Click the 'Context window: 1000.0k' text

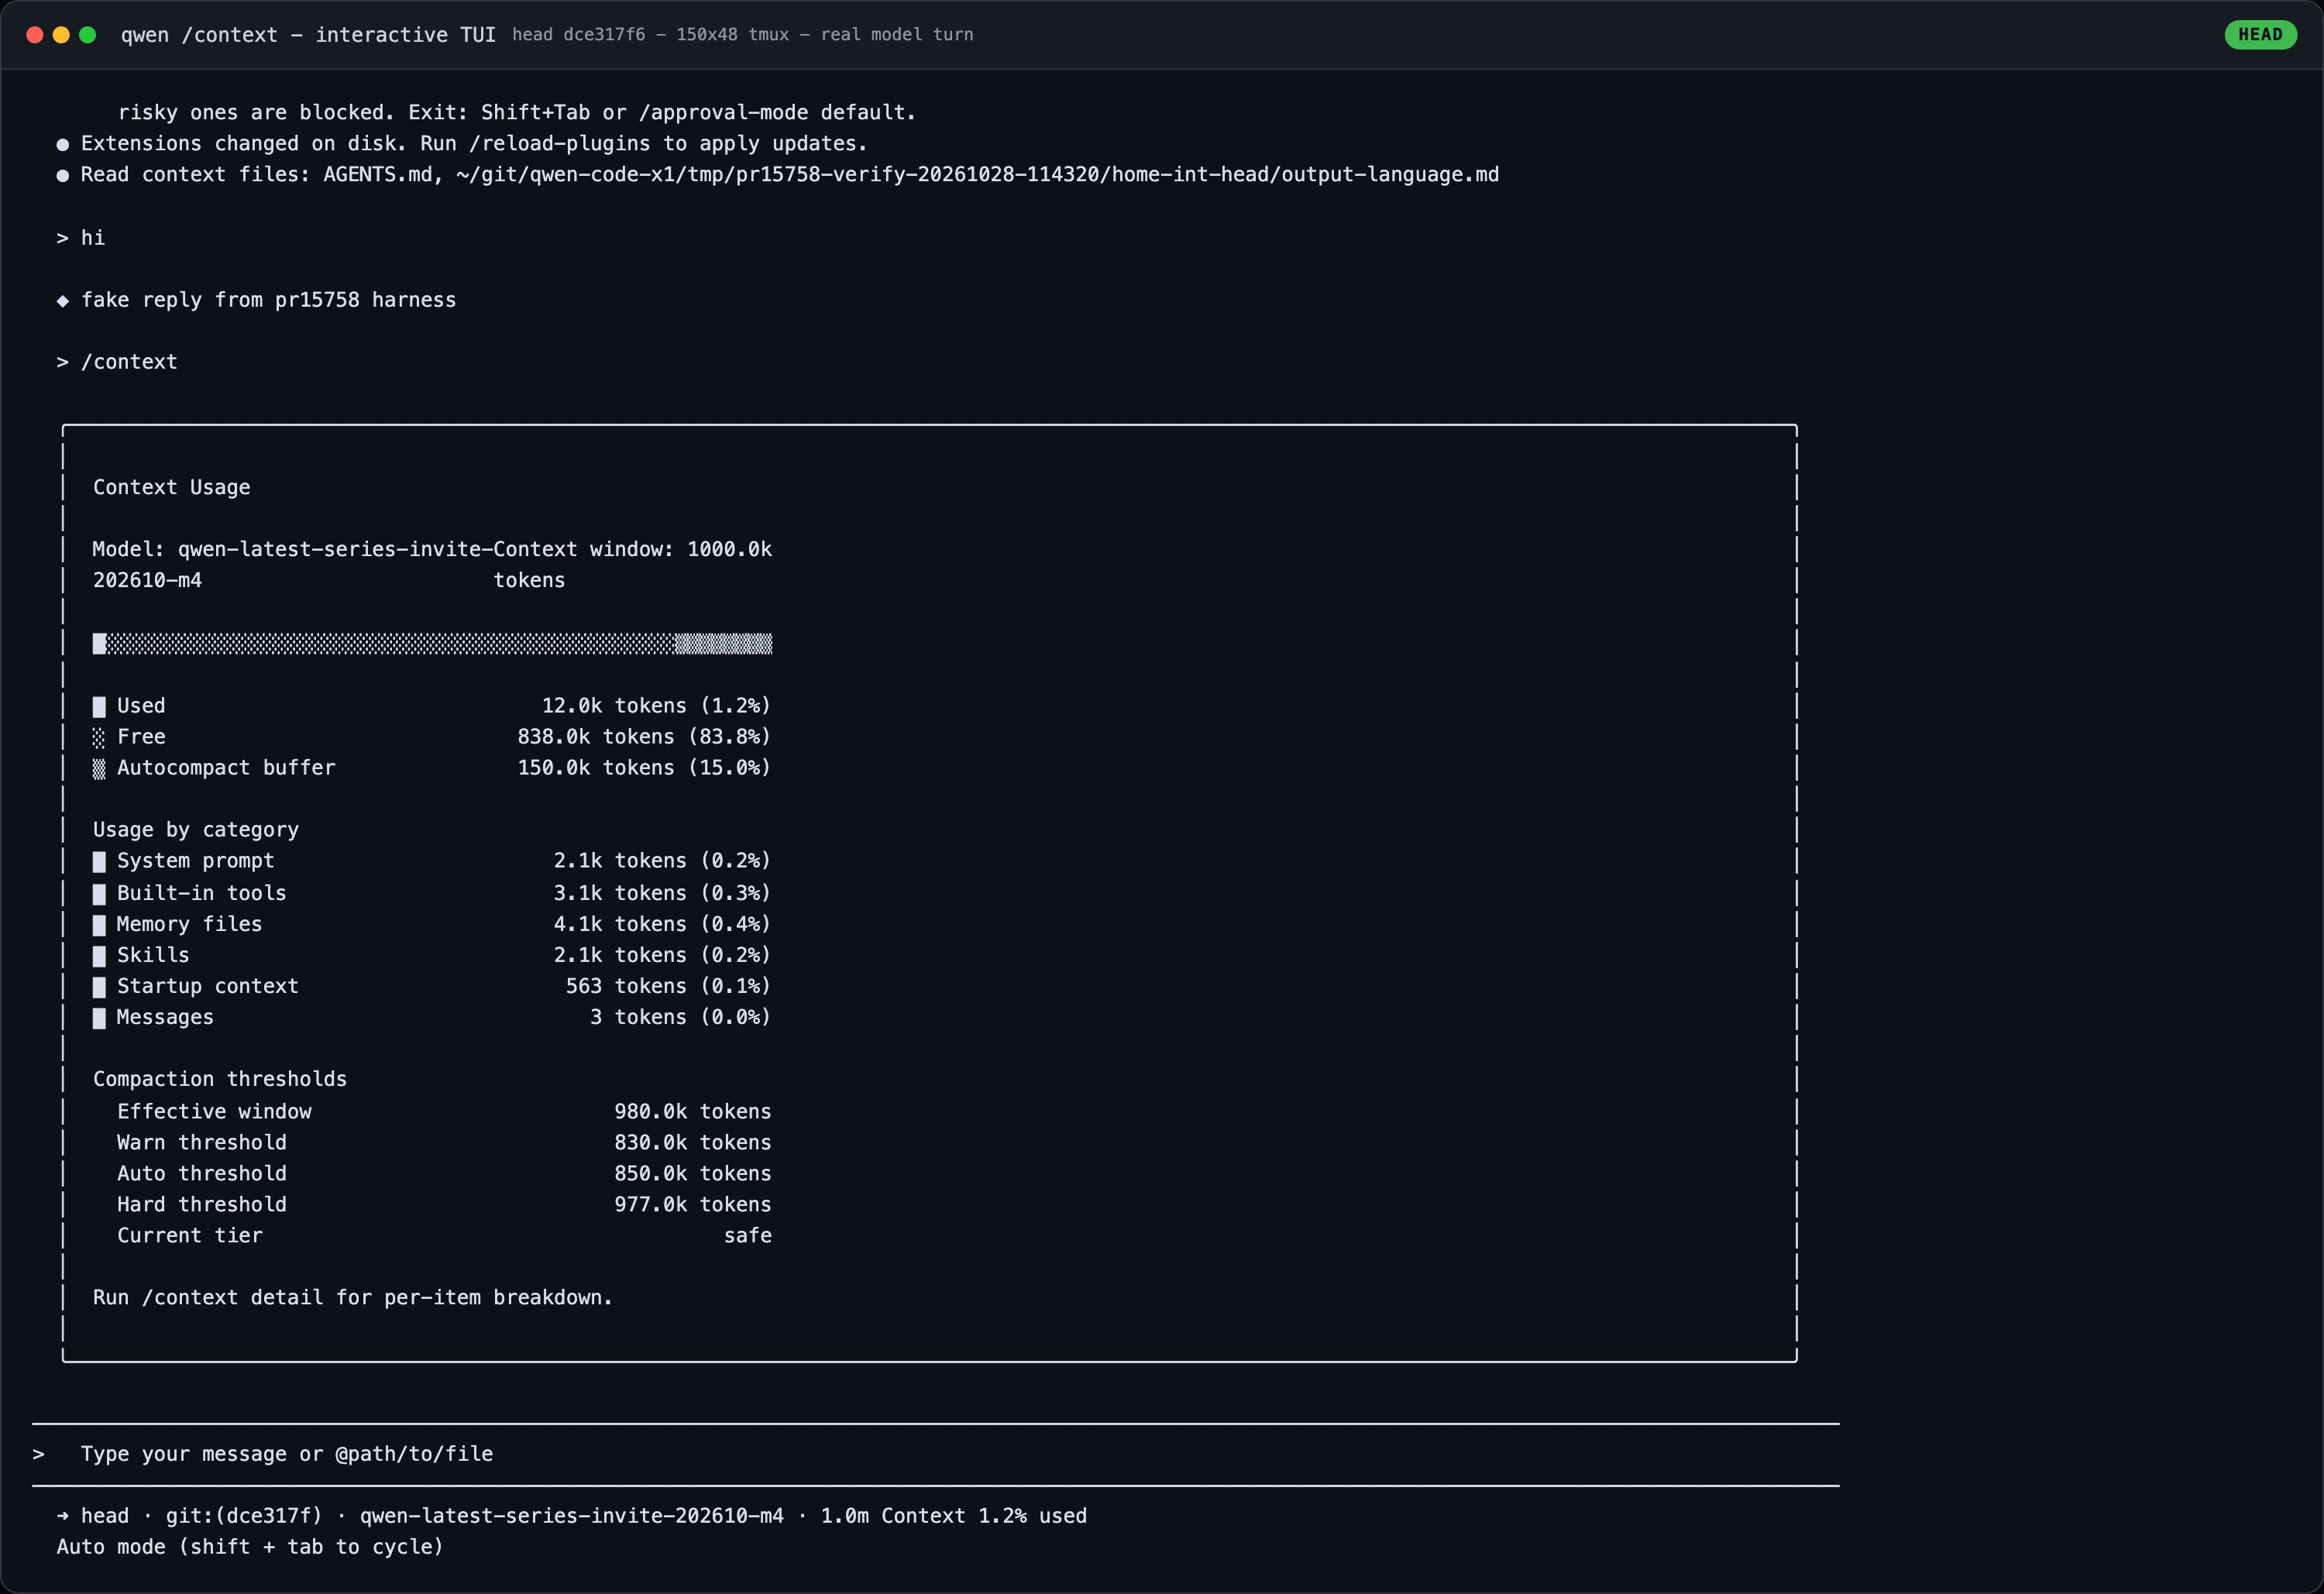[x=633, y=549]
